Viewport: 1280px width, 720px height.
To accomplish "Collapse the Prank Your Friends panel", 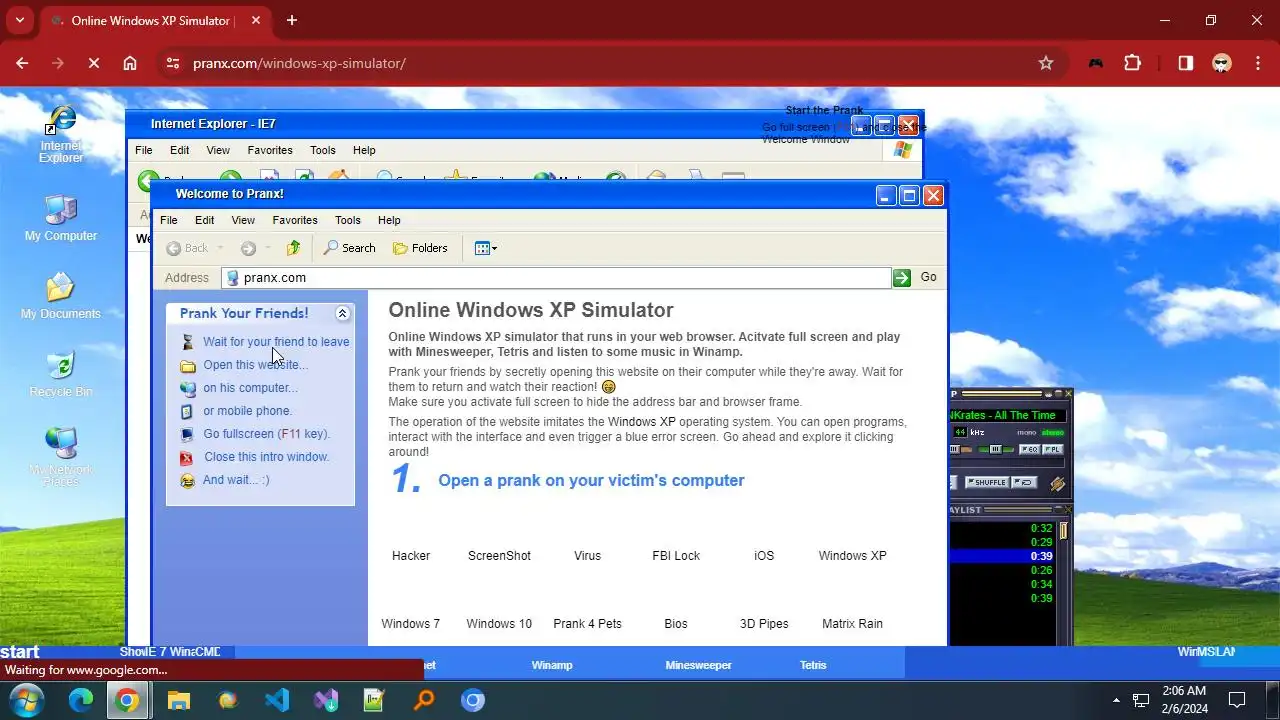I will (342, 313).
